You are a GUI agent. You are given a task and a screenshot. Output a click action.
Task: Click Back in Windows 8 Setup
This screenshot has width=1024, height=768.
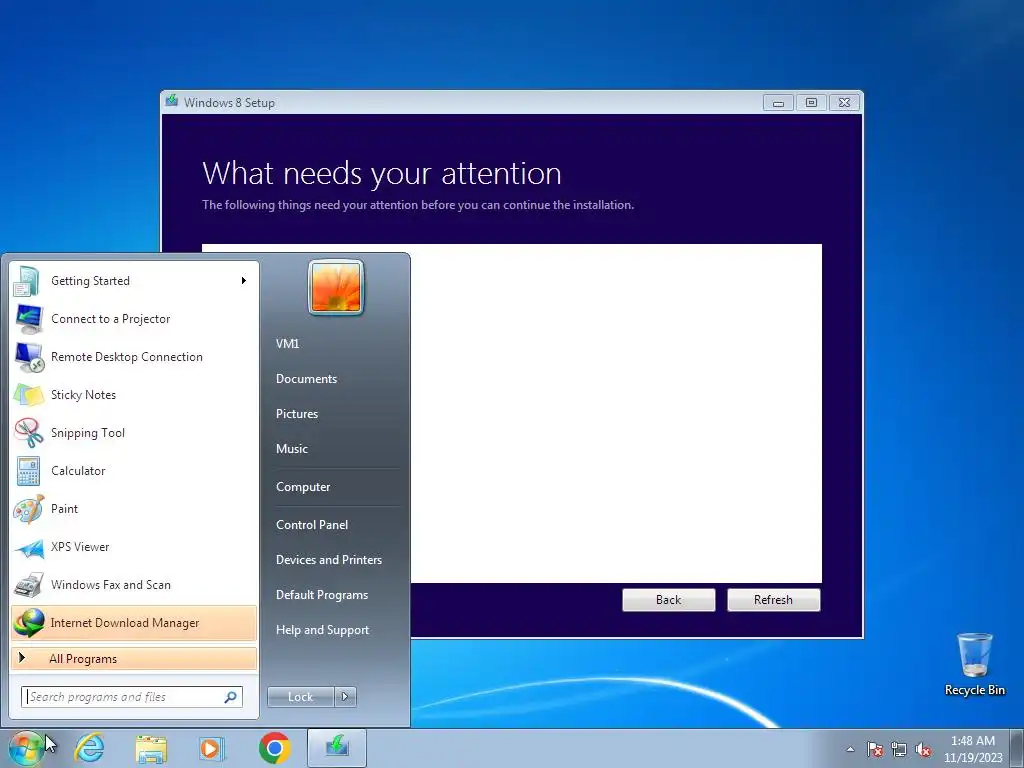pos(669,600)
